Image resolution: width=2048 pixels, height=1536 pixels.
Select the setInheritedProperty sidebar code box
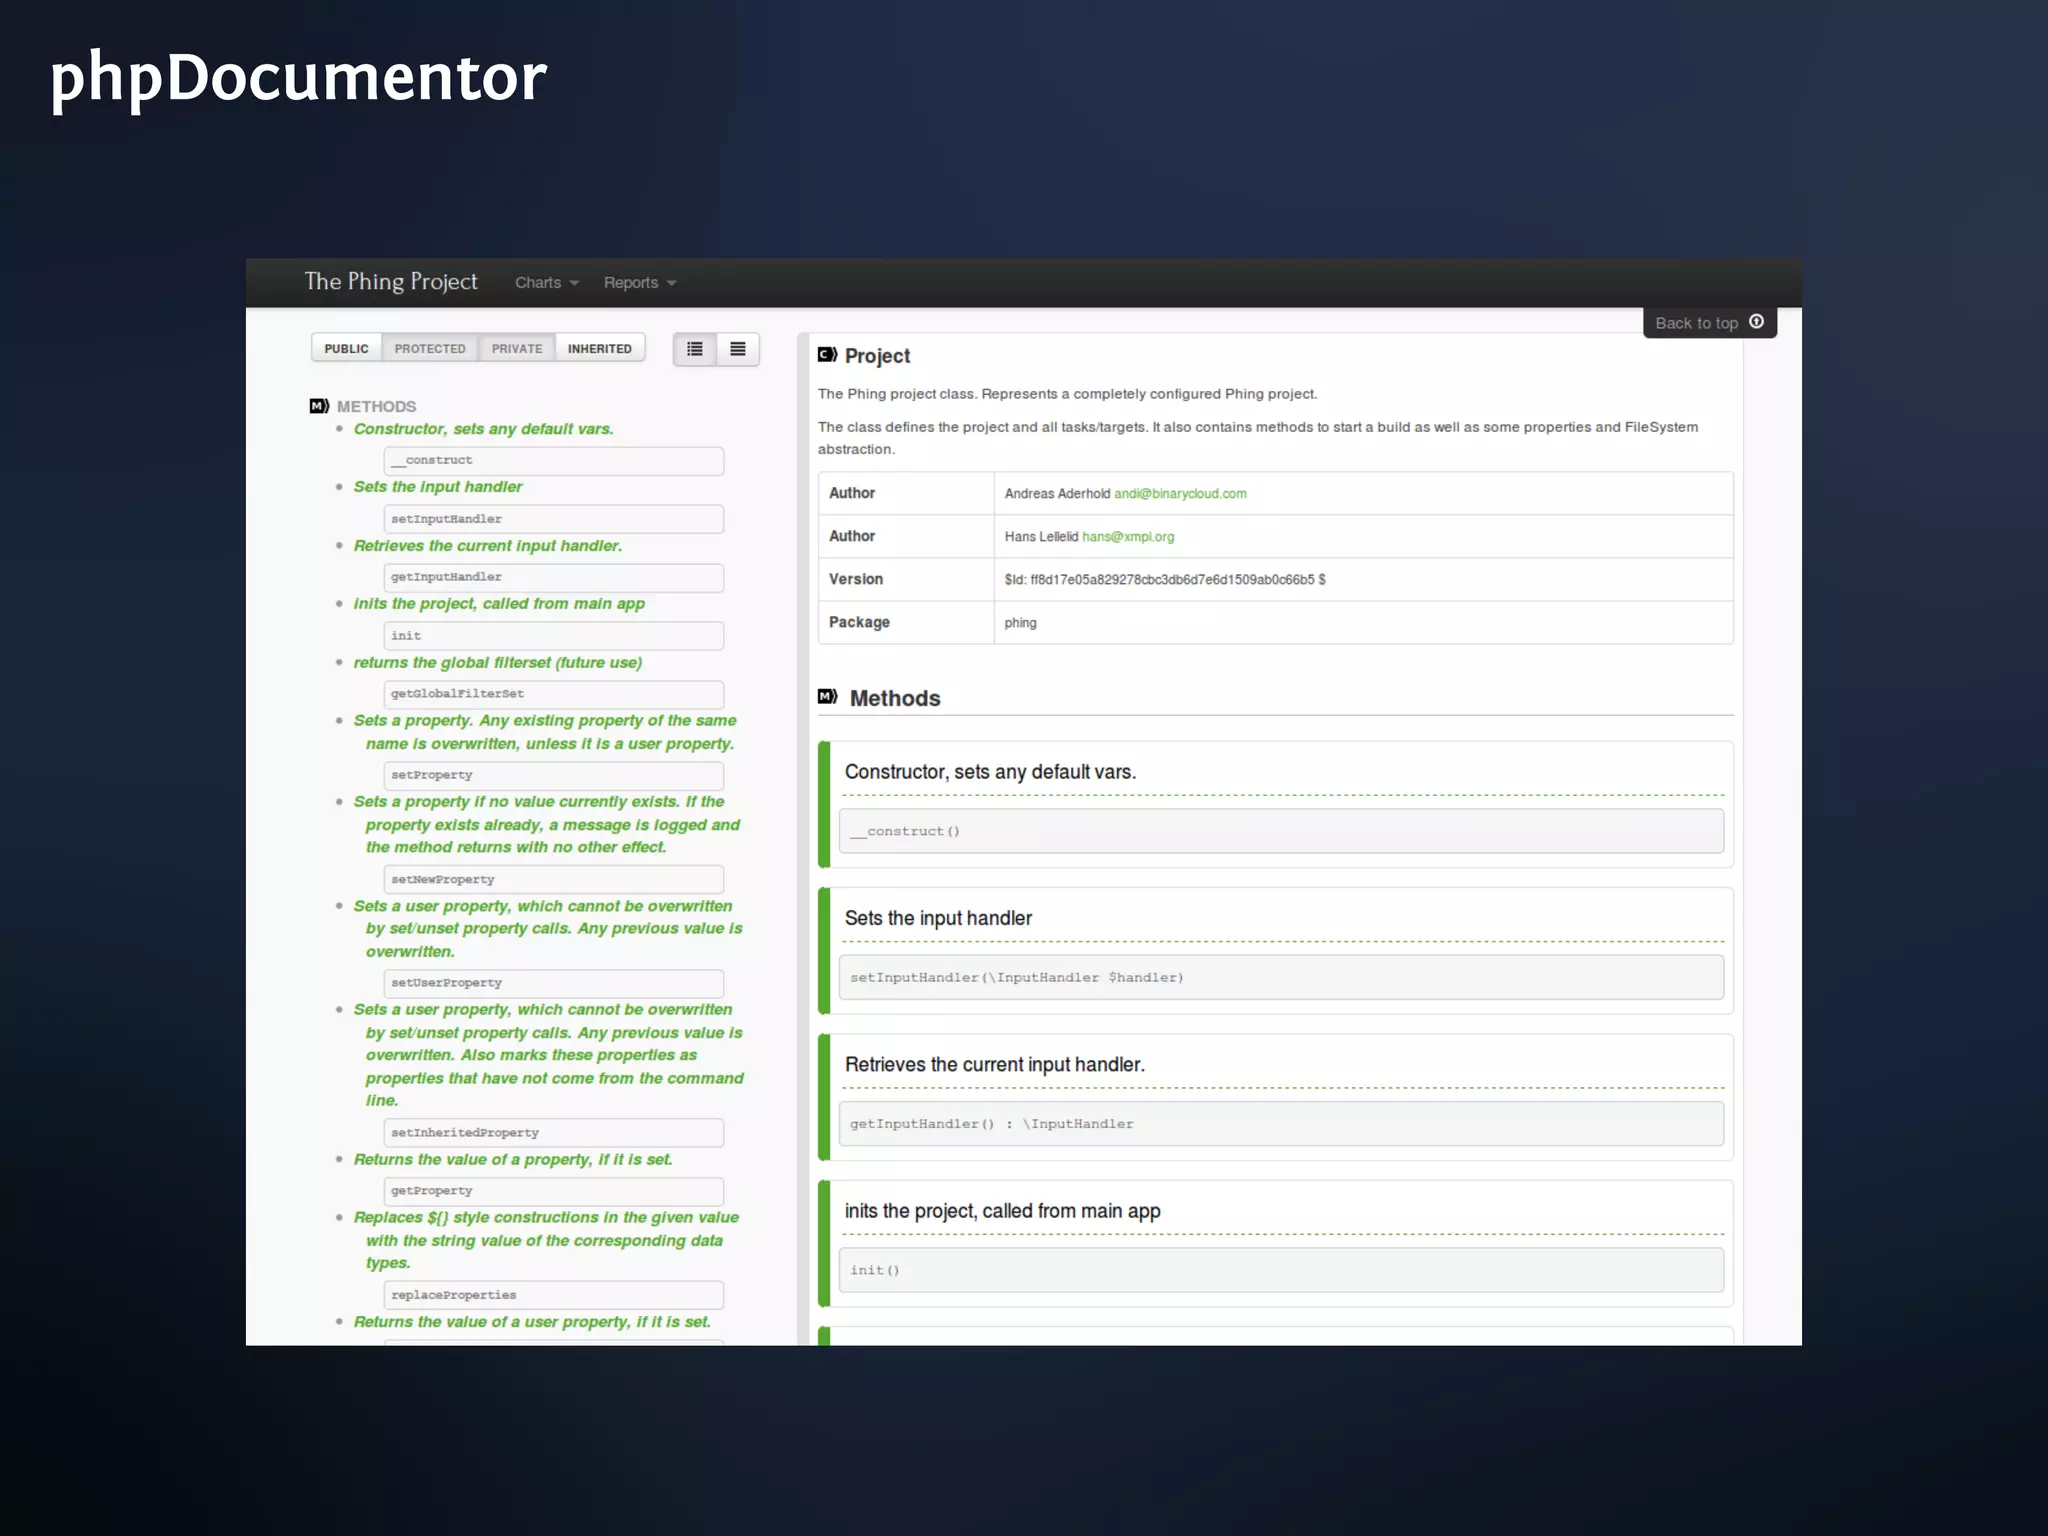tap(554, 1133)
